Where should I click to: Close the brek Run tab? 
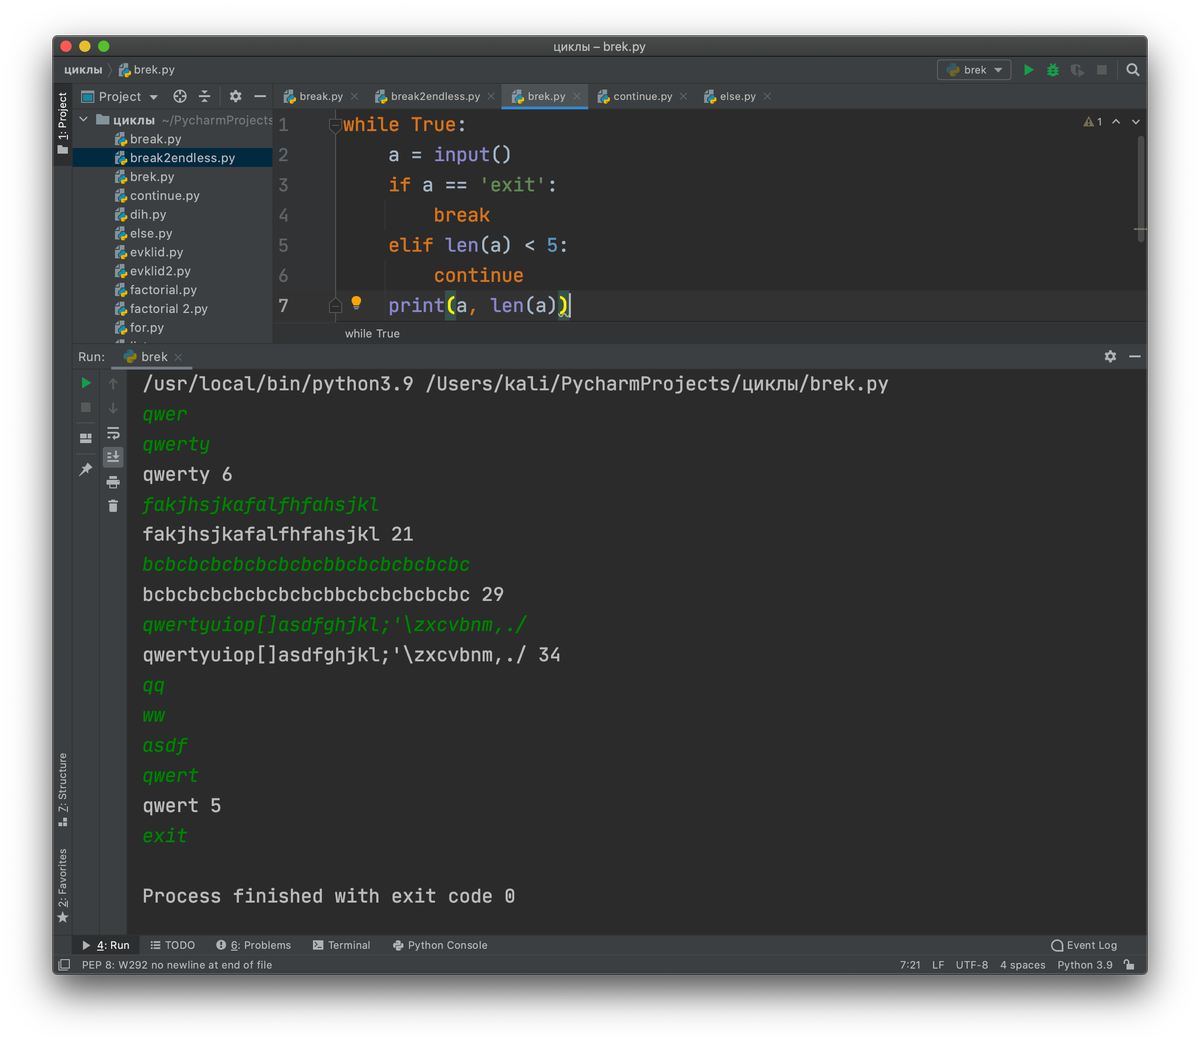point(178,357)
